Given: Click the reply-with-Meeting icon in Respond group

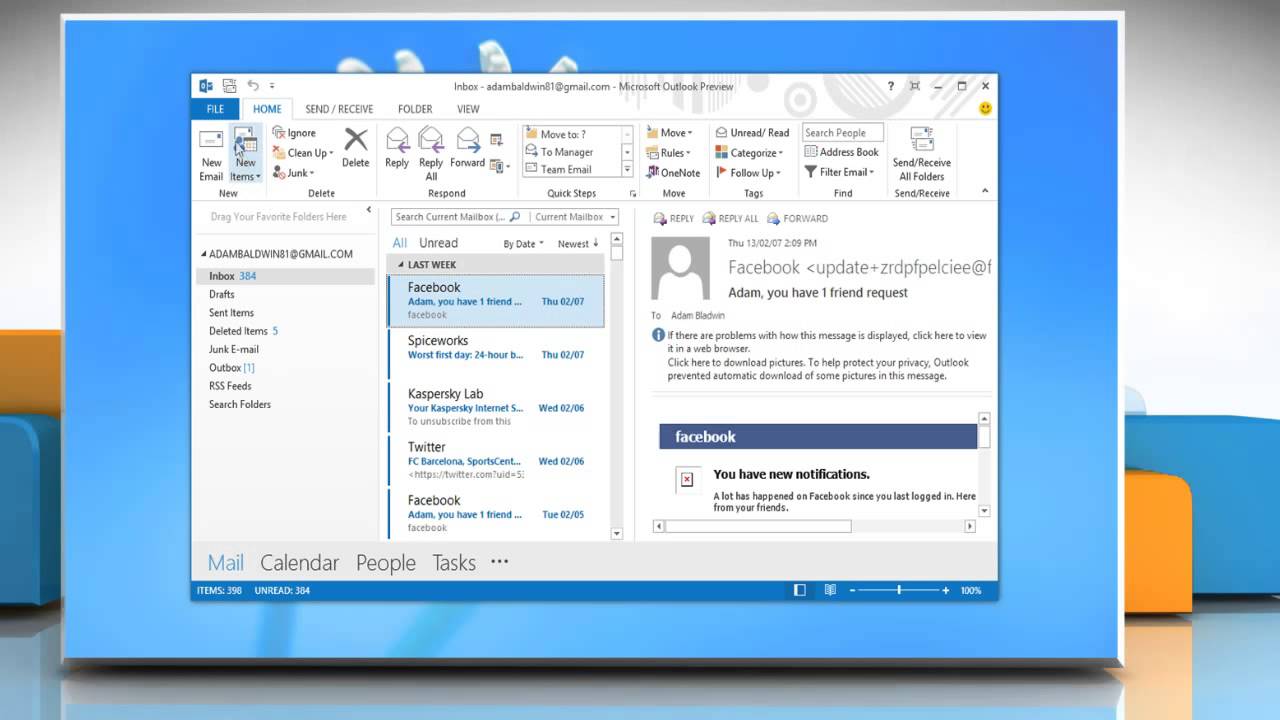Looking at the screenshot, I should pos(496,139).
